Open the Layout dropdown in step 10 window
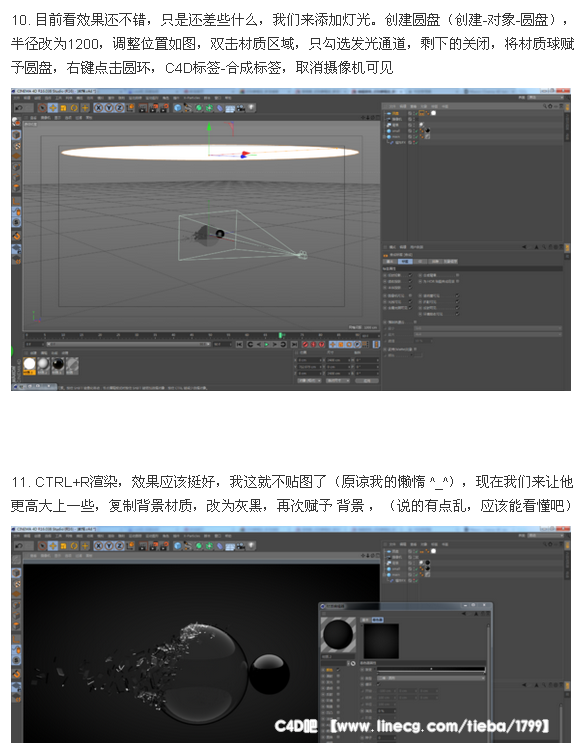This screenshot has height=743, width=575. [x=546, y=97]
